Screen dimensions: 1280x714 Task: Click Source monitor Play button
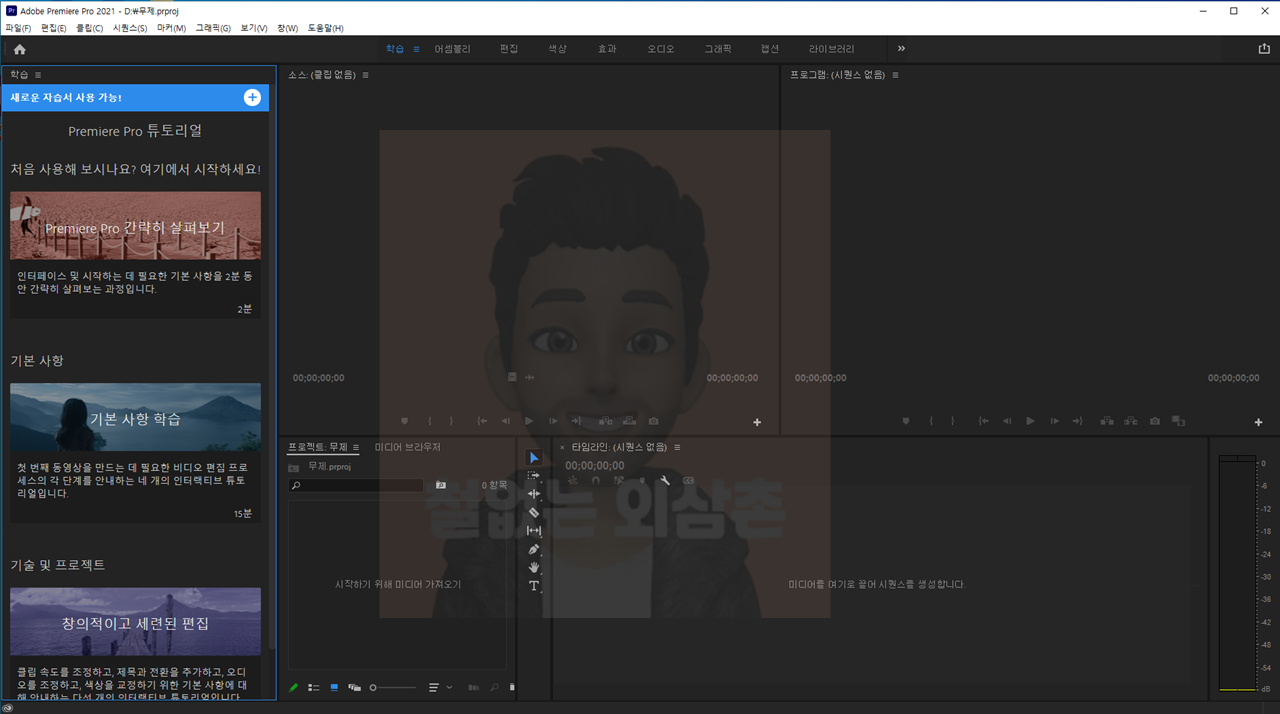click(x=529, y=421)
